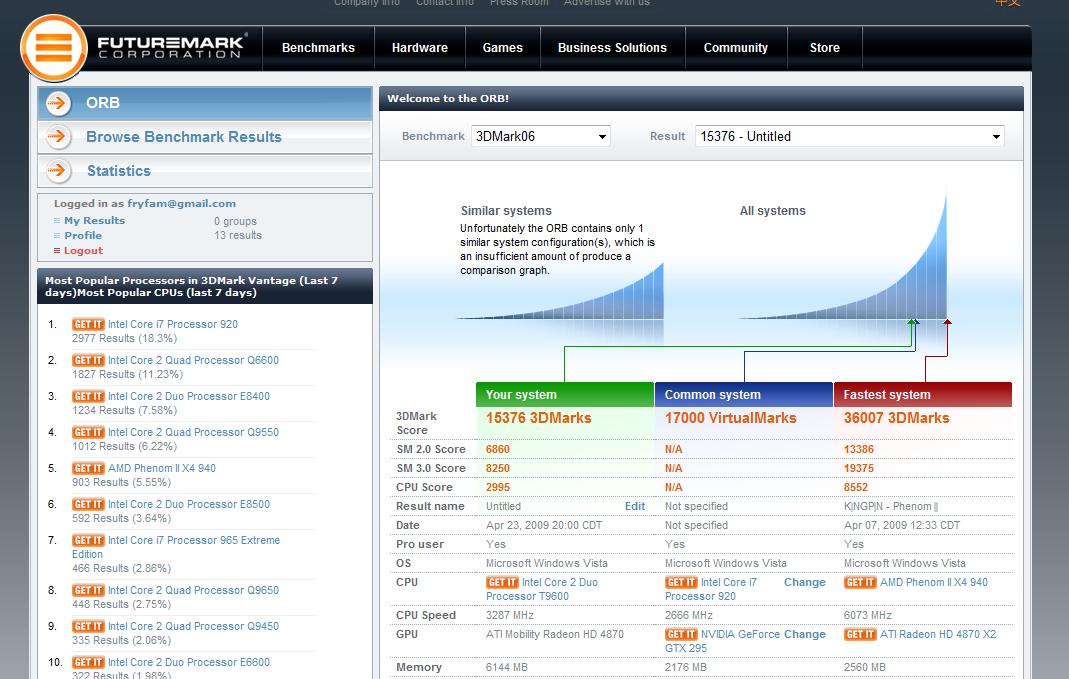
Task: Open the Statistics page
Action: click(205, 170)
